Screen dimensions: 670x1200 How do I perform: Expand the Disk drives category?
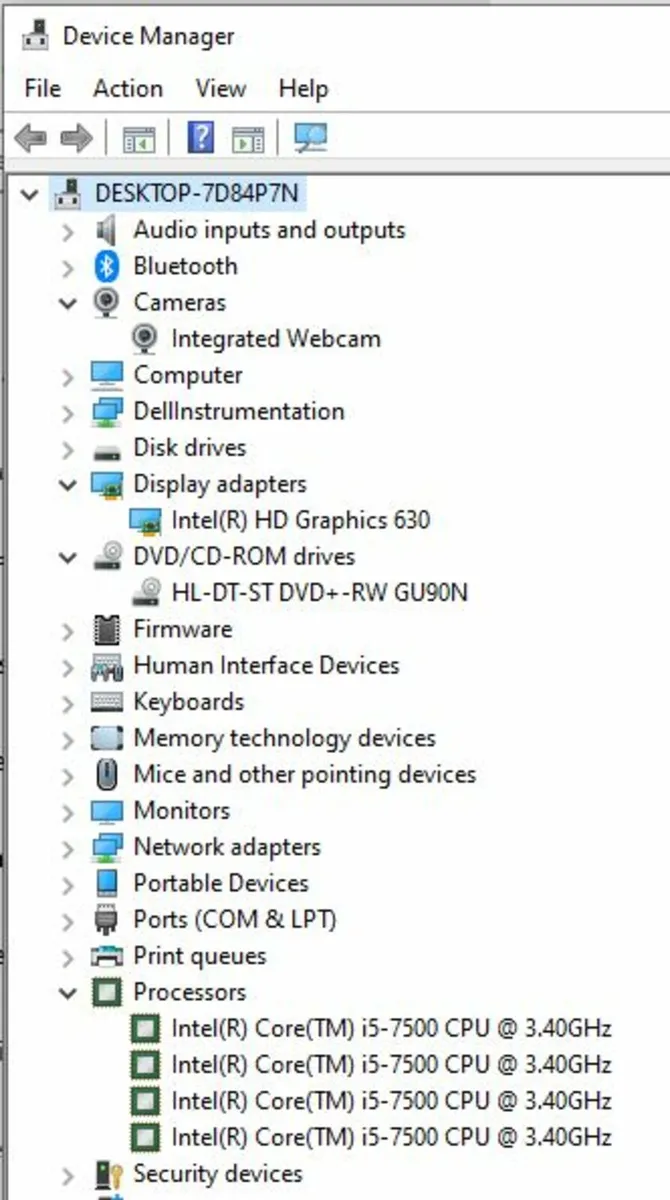click(67, 447)
